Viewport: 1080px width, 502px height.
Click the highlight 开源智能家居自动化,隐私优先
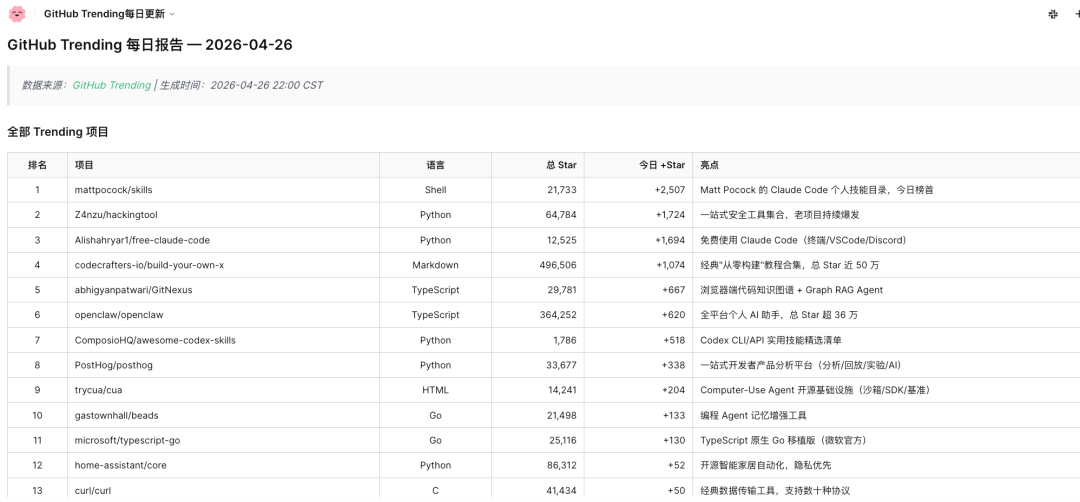(x=766, y=466)
